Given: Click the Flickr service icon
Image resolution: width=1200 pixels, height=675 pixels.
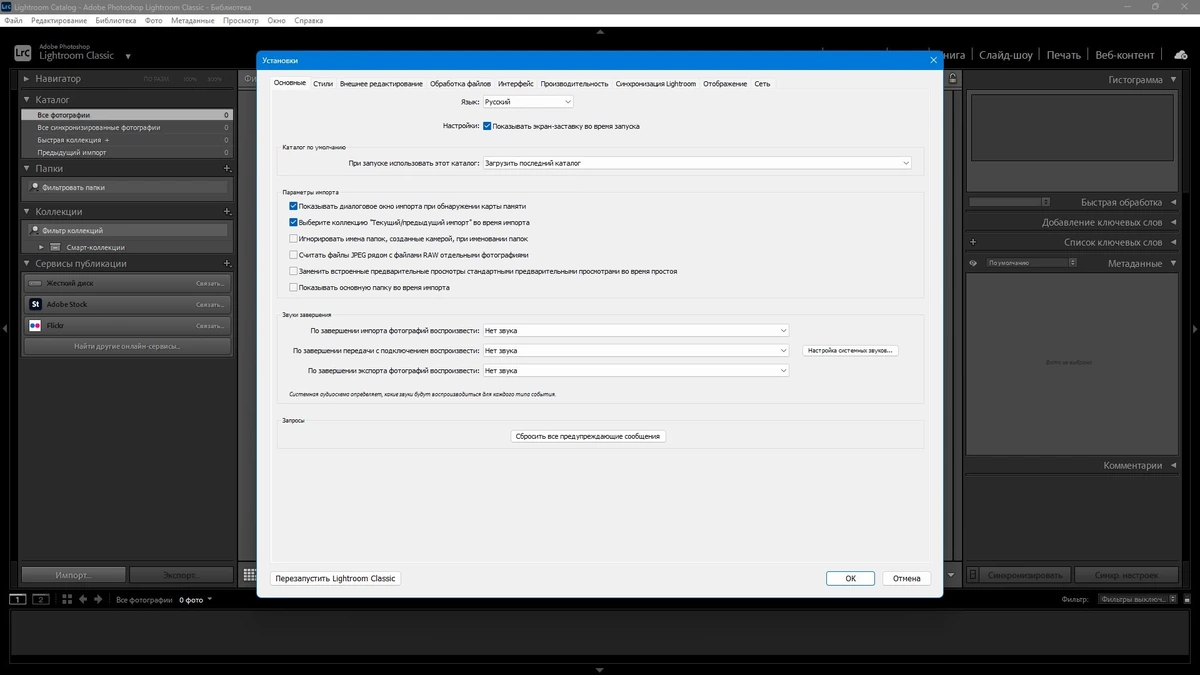Looking at the screenshot, I should (x=35, y=326).
